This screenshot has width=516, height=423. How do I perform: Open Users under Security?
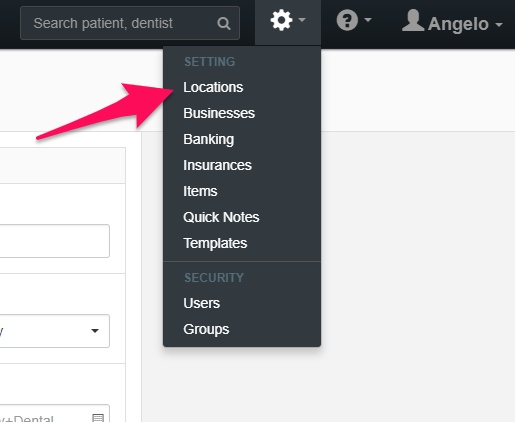tap(201, 303)
